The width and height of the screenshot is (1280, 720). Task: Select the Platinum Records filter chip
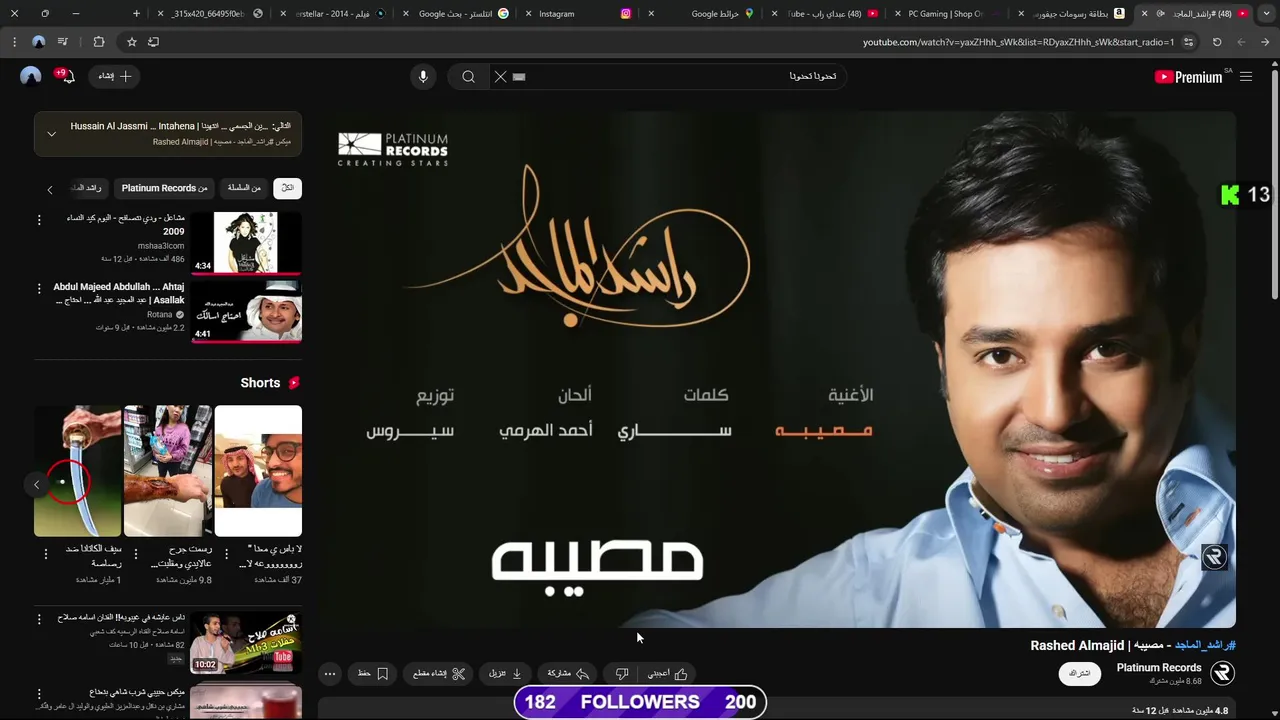[165, 188]
